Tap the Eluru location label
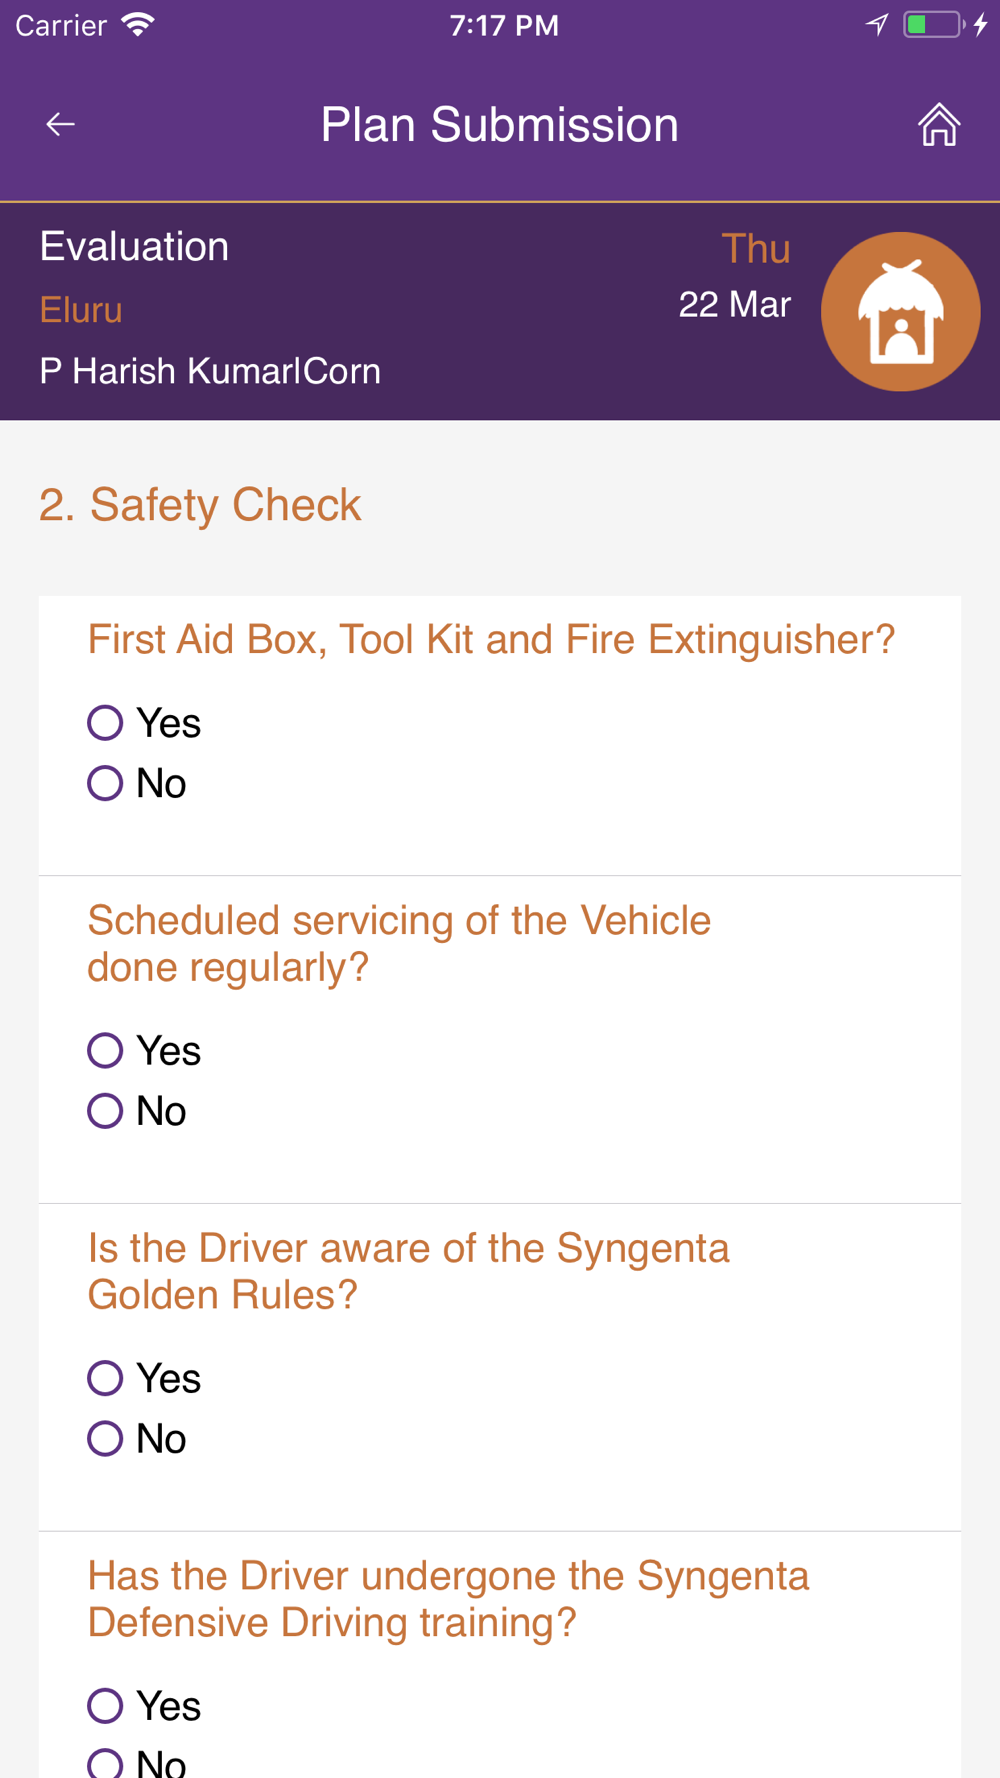This screenshot has height=1778, width=1000. [x=81, y=310]
